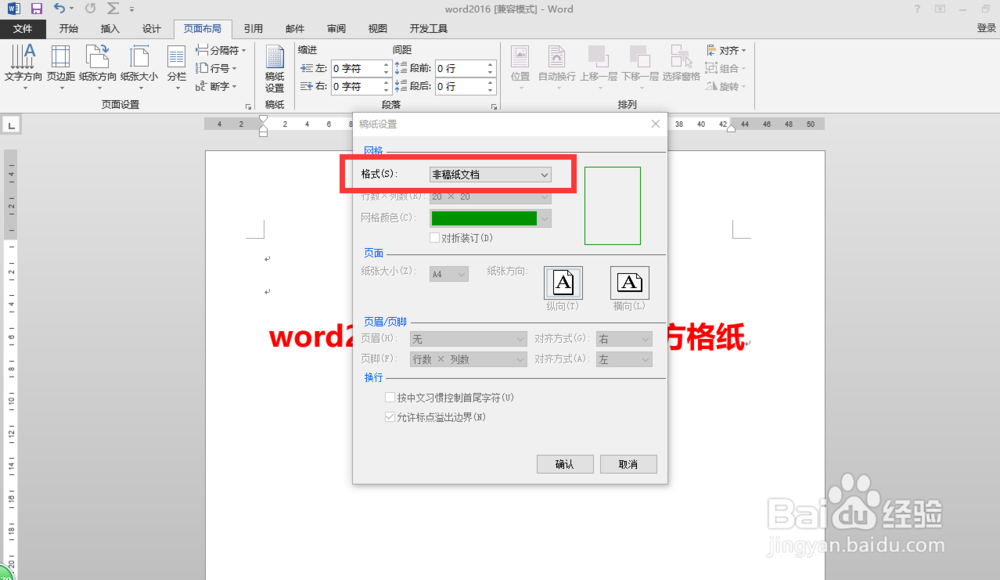
Task: Click the 自动换行 wrap text icon
Action: [x=557, y=66]
